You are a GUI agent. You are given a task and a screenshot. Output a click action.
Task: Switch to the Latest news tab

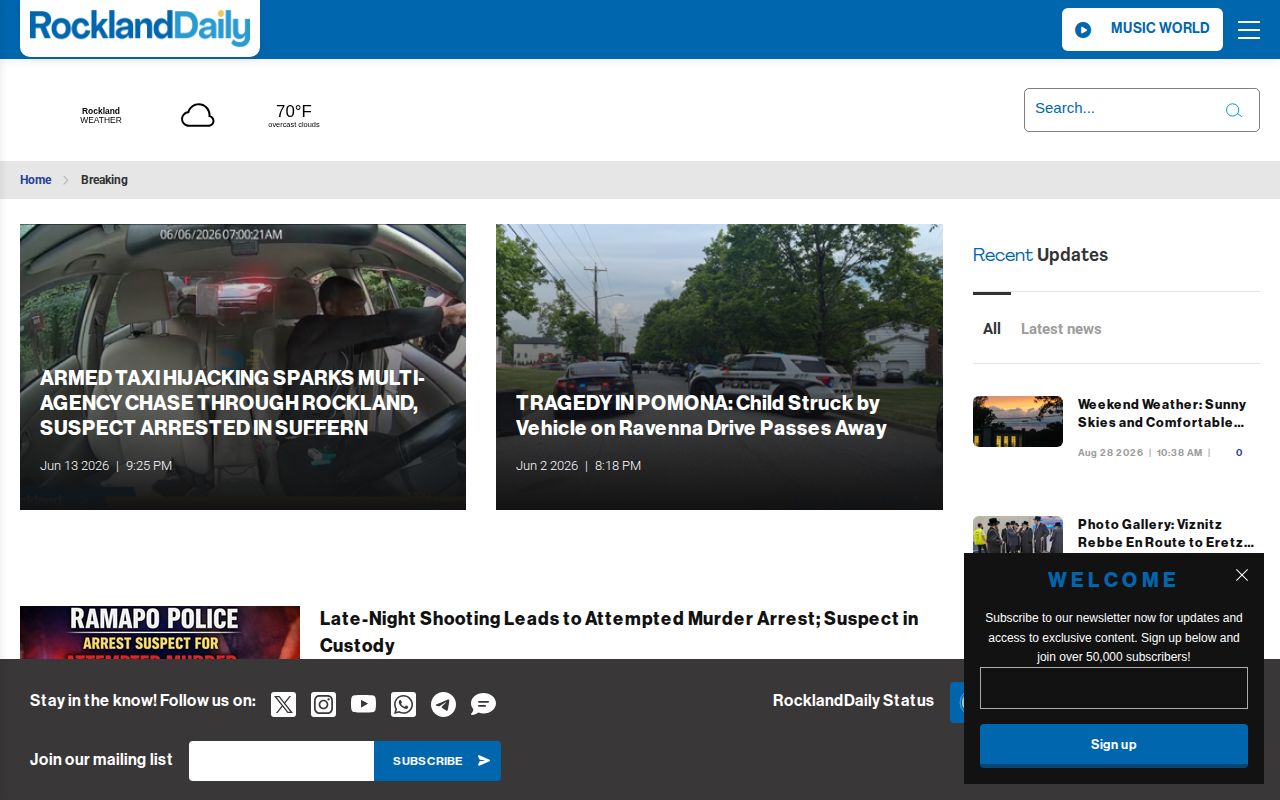pos(1061,329)
